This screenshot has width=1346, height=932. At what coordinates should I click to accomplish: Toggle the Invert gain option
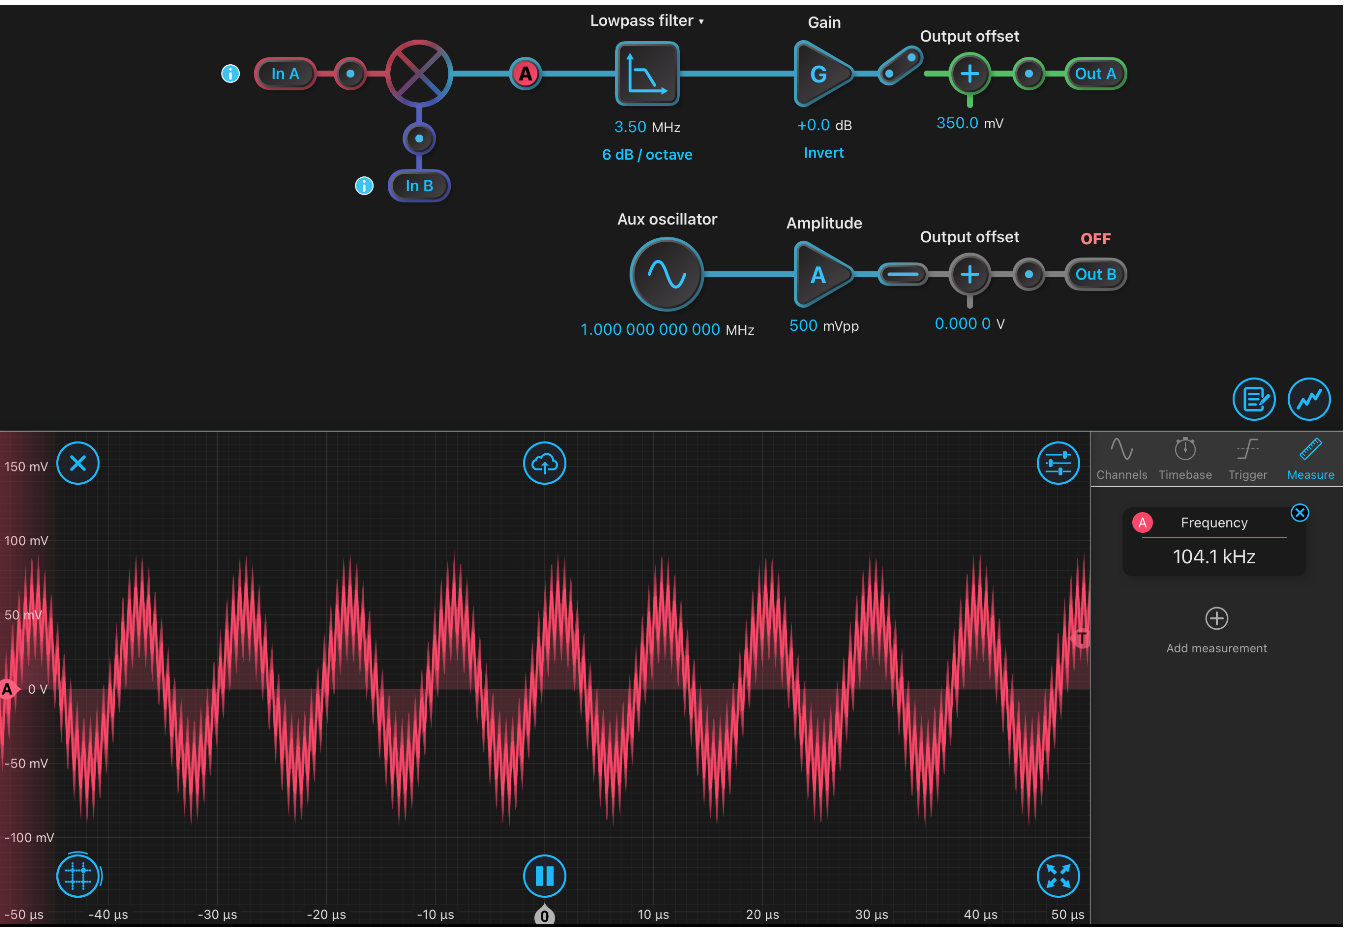coord(824,153)
